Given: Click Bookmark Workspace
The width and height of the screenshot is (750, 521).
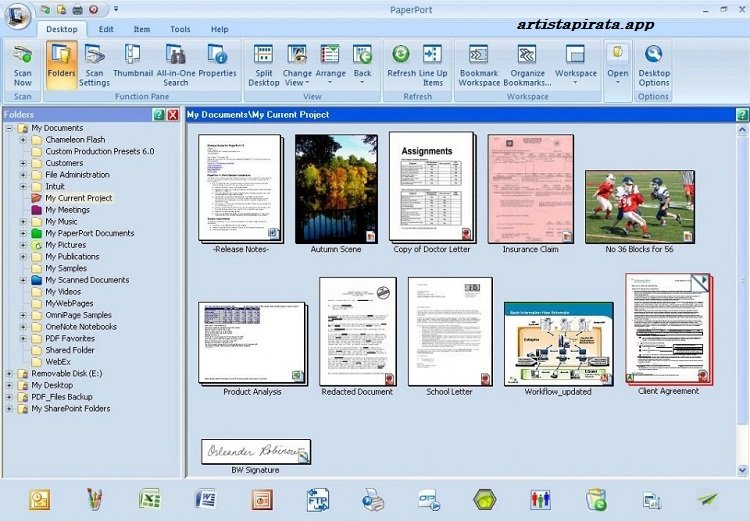Looking at the screenshot, I should (x=479, y=66).
